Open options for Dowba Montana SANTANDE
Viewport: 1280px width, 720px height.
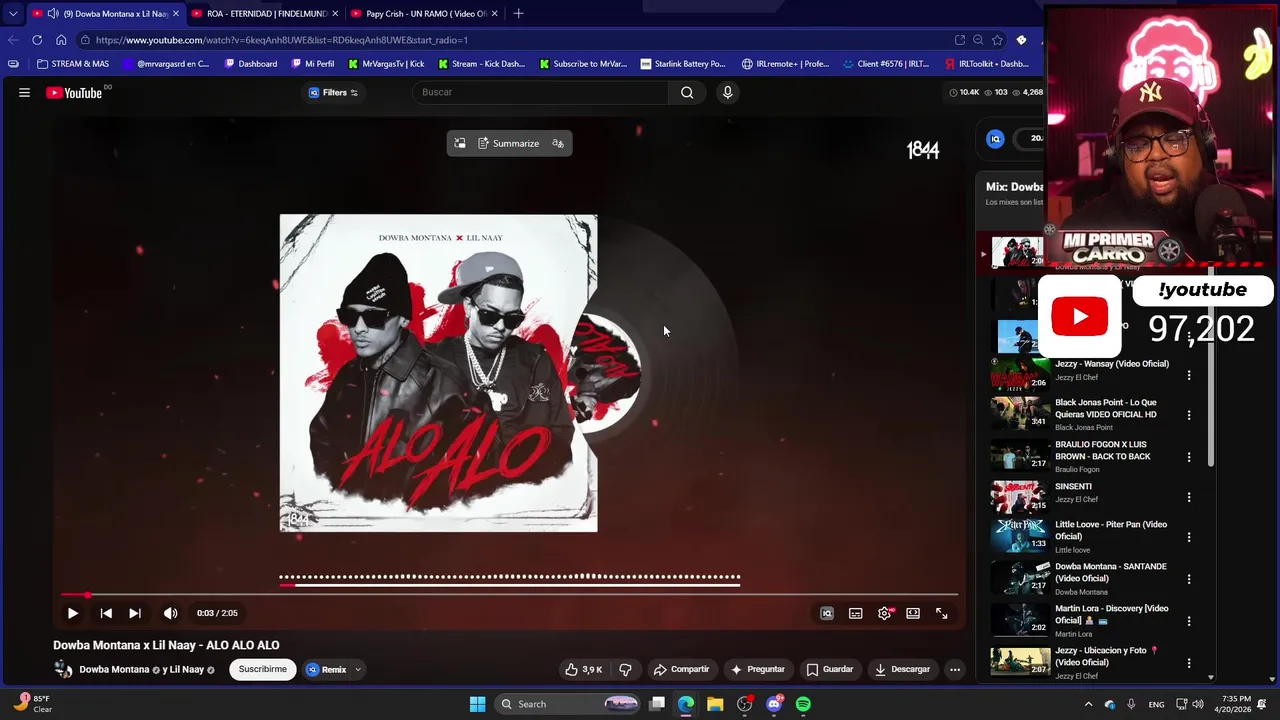pyautogui.click(x=1189, y=579)
